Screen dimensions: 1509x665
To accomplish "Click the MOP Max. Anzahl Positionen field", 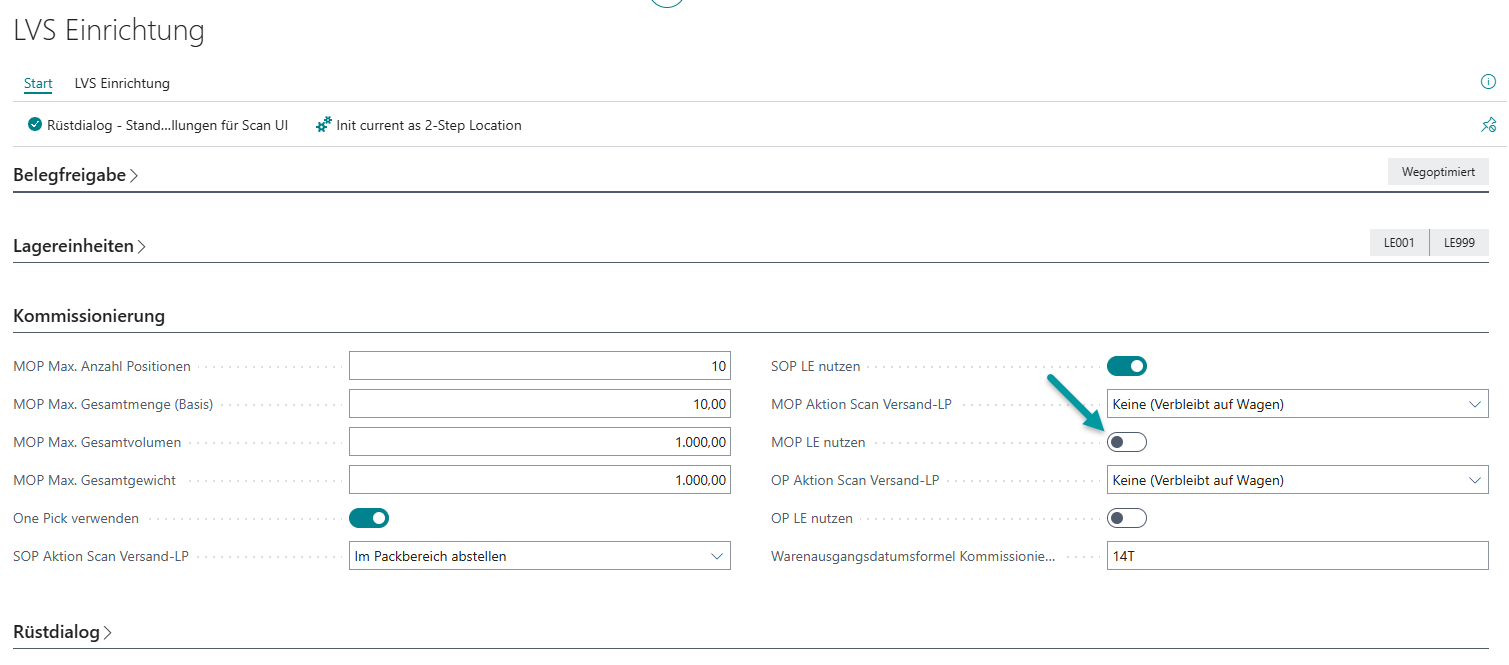I will point(540,366).
